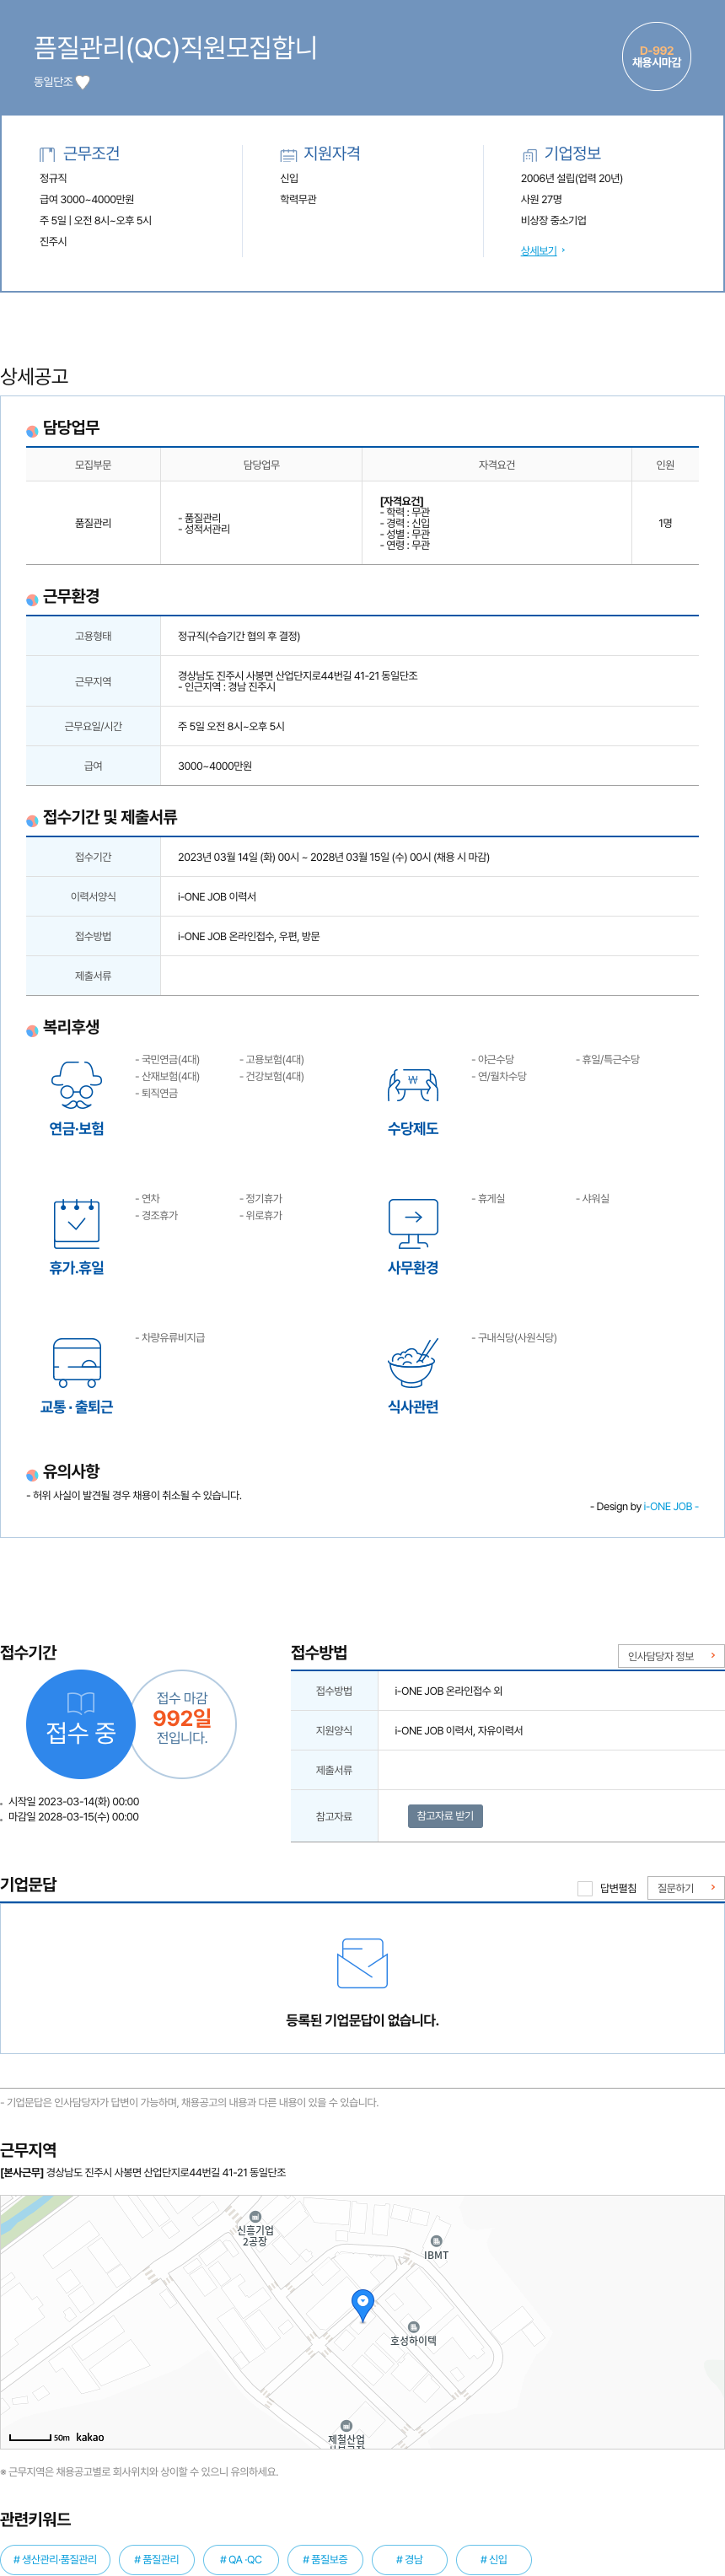Click the 접수 마감 992일 countdown circle

pyautogui.click(x=182, y=1724)
